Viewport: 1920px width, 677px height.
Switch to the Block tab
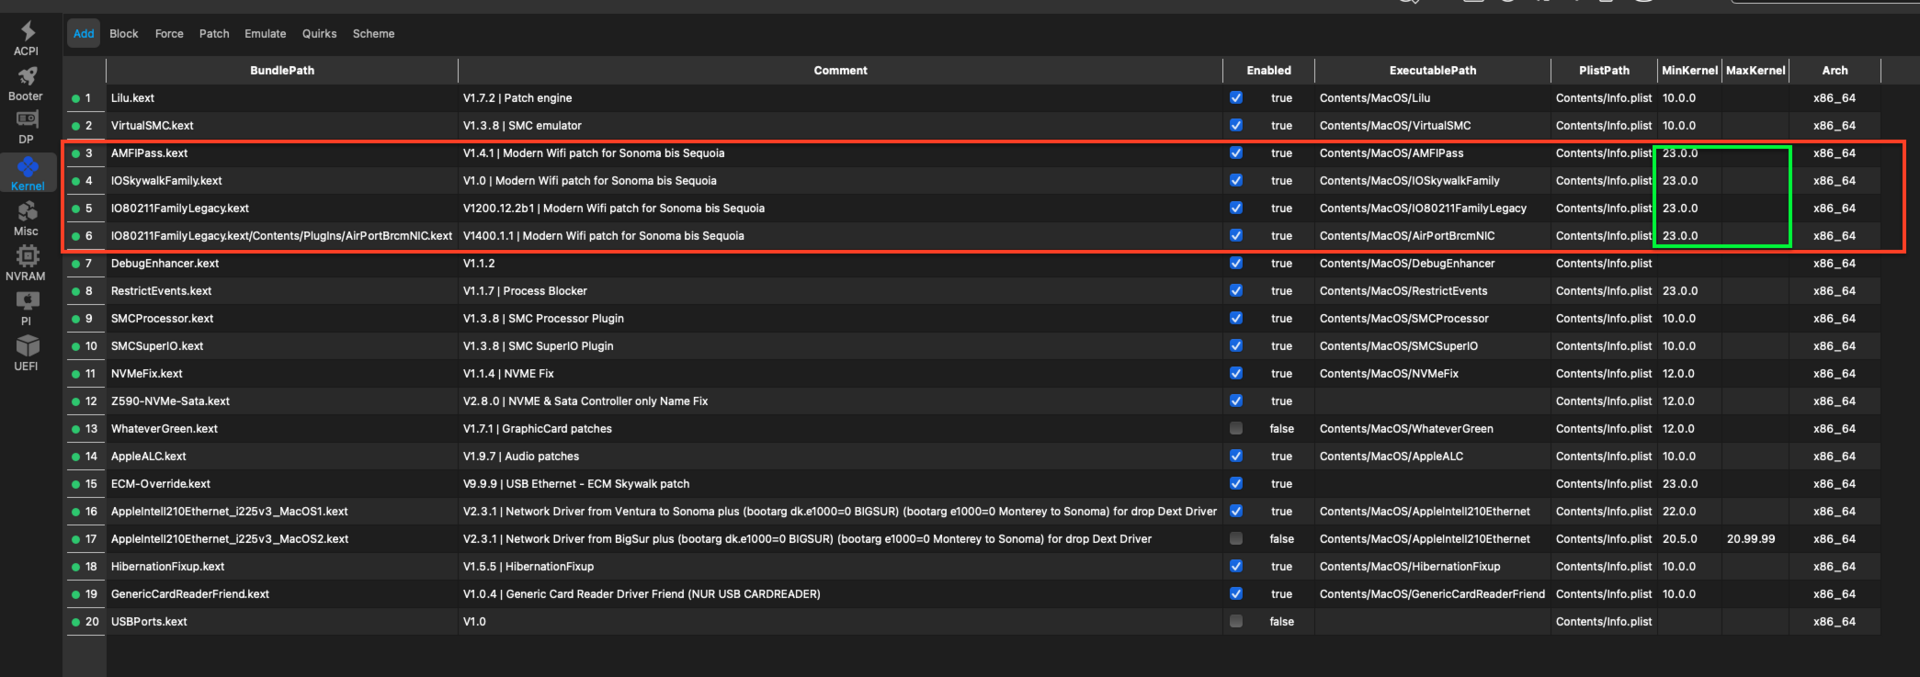[124, 34]
